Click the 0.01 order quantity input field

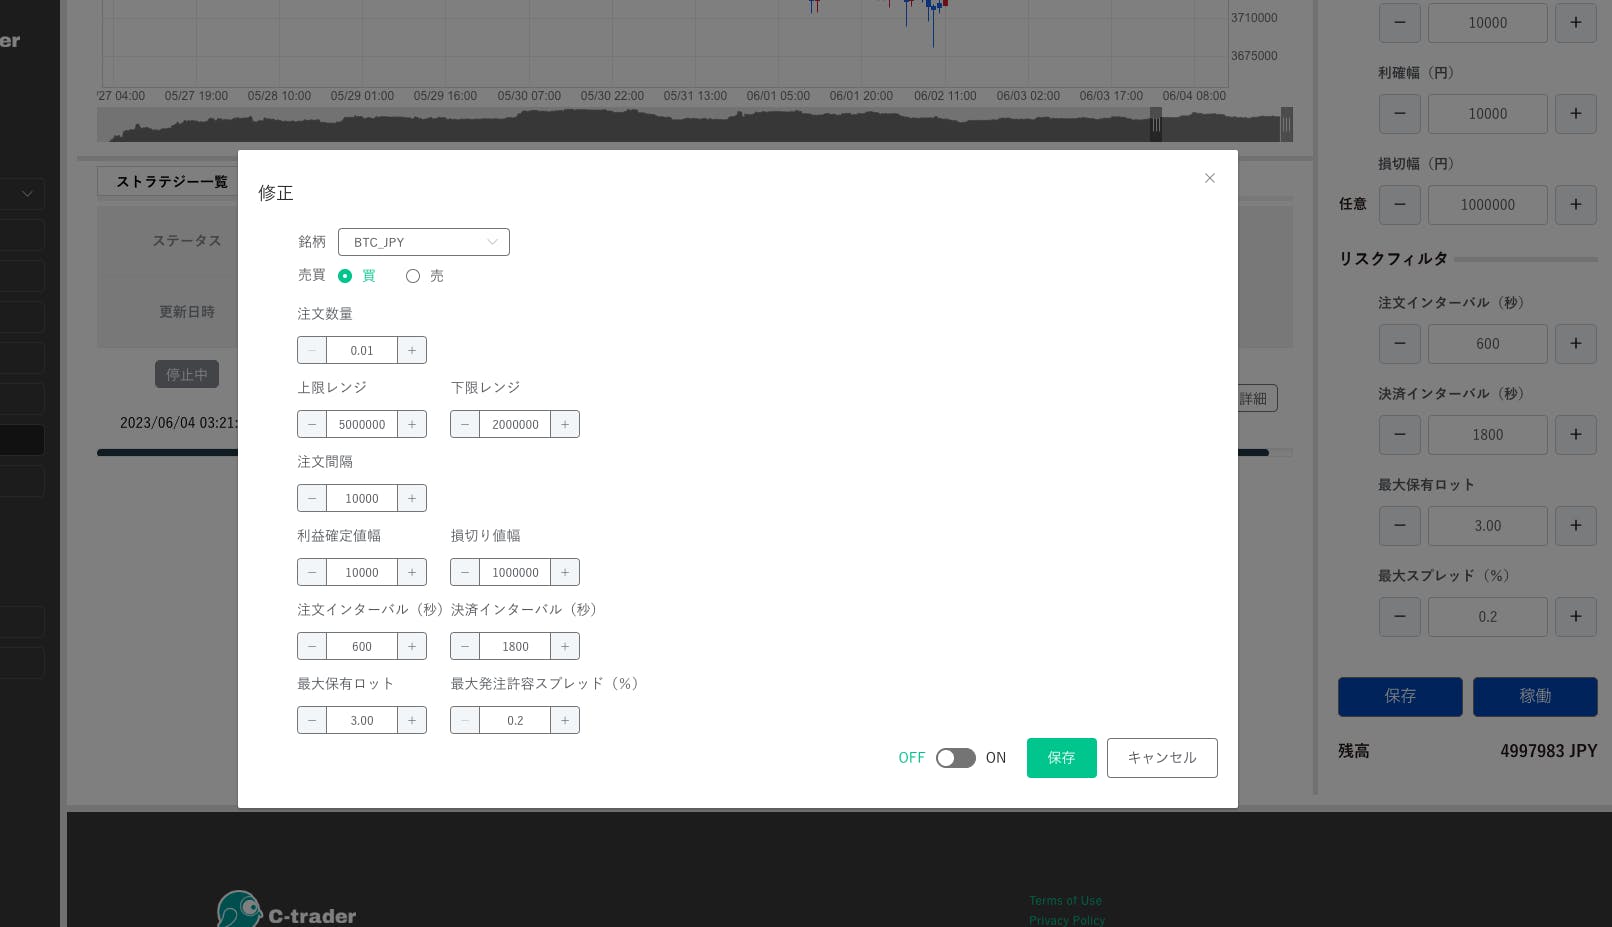pyautogui.click(x=362, y=350)
